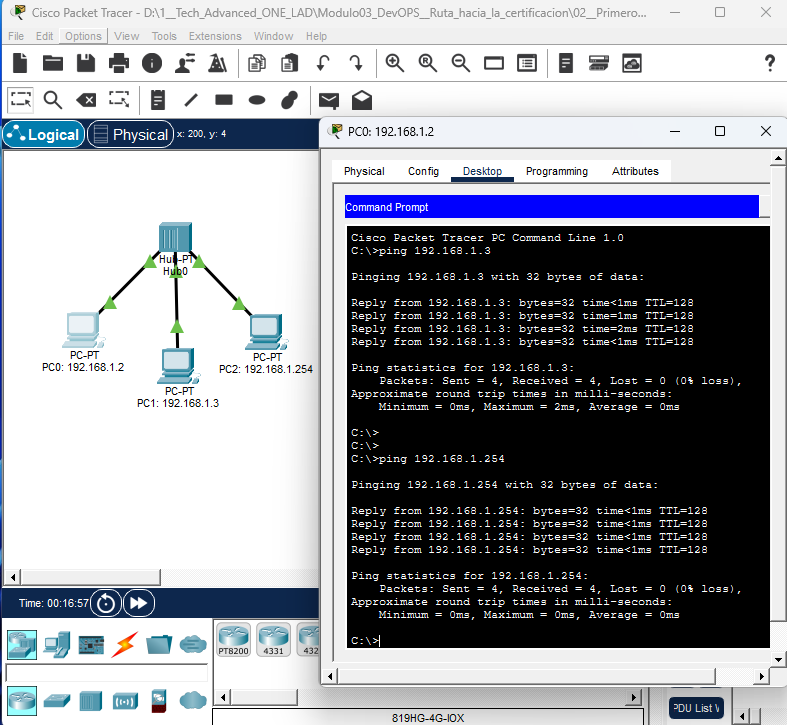Click PC0 window horizontal scrollbar right arrow

762,676
